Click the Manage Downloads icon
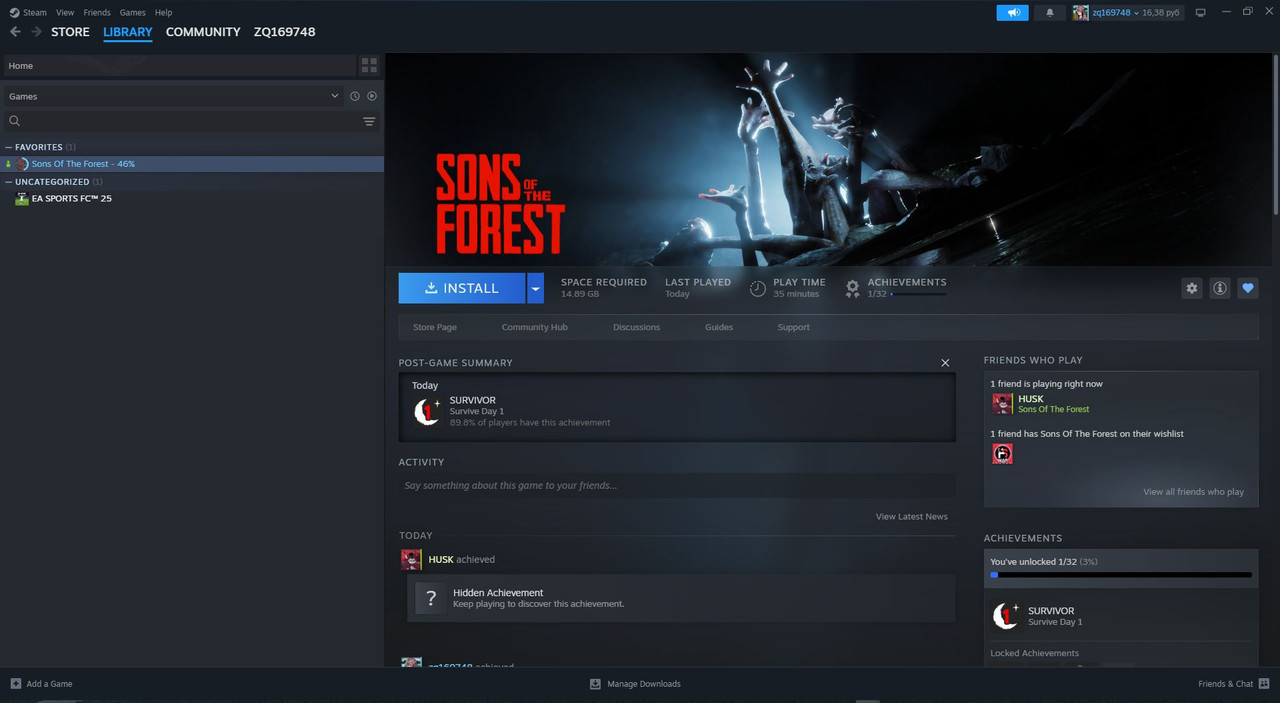1280x703 pixels. point(595,684)
